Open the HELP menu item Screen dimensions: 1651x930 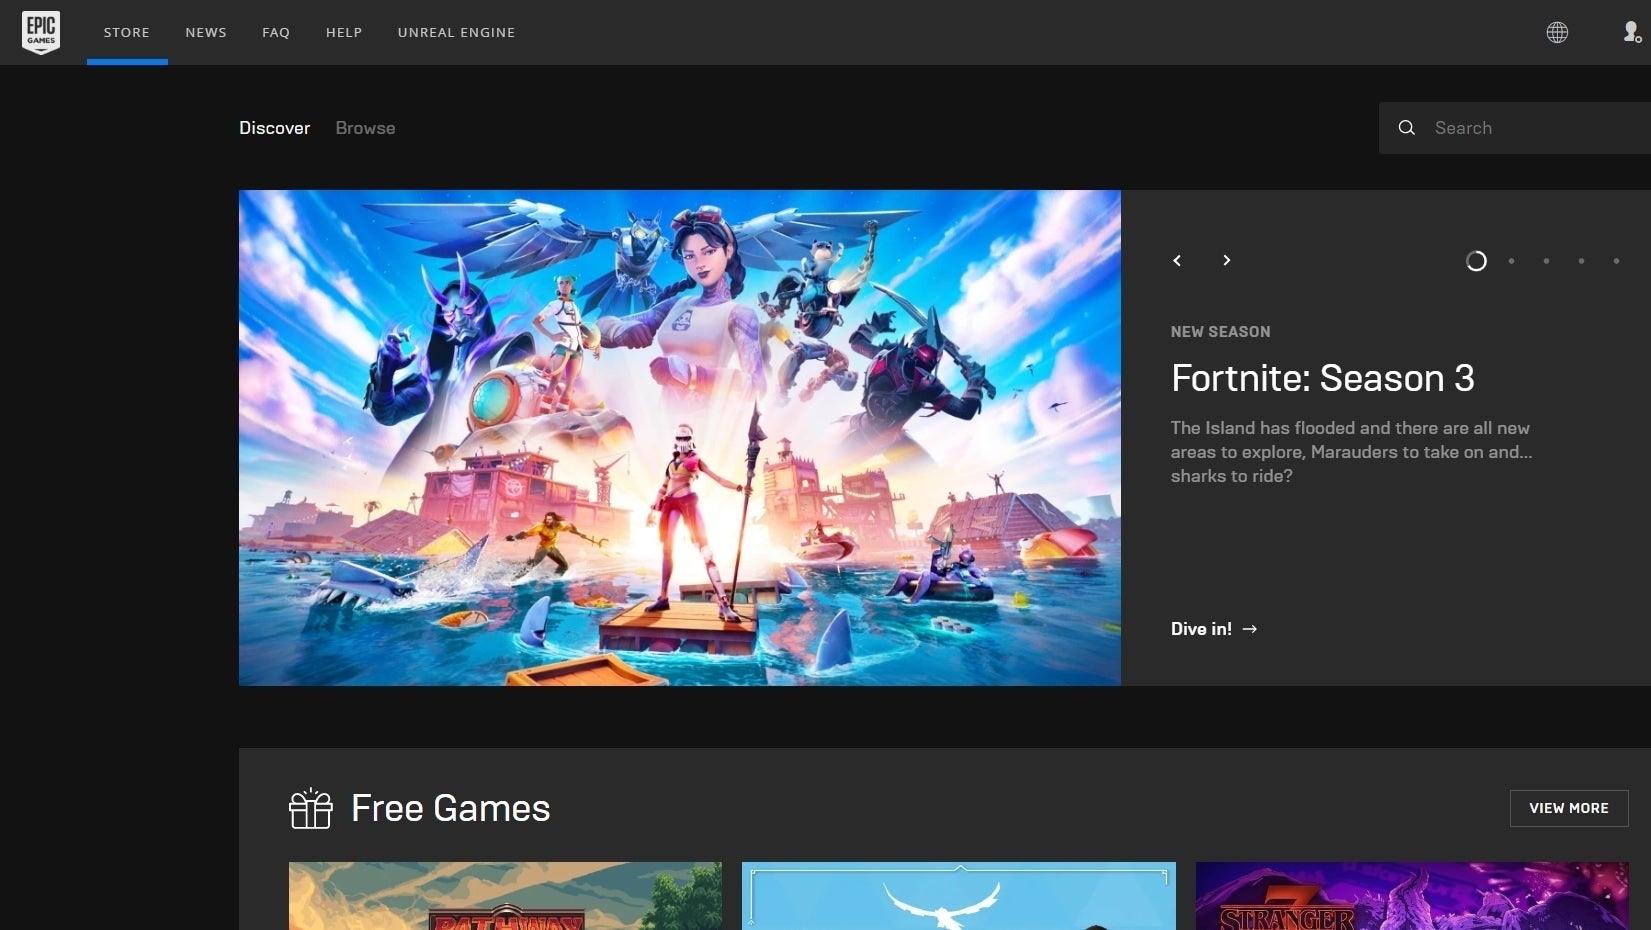344,32
